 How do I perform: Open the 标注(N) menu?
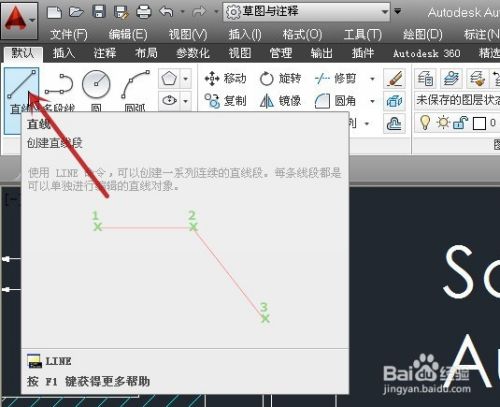[x=482, y=34]
